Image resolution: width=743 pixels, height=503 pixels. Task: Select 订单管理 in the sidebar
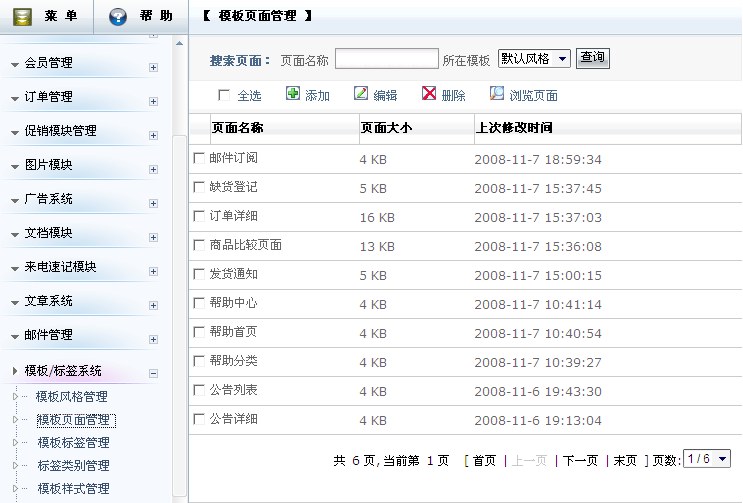[x=48, y=97]
